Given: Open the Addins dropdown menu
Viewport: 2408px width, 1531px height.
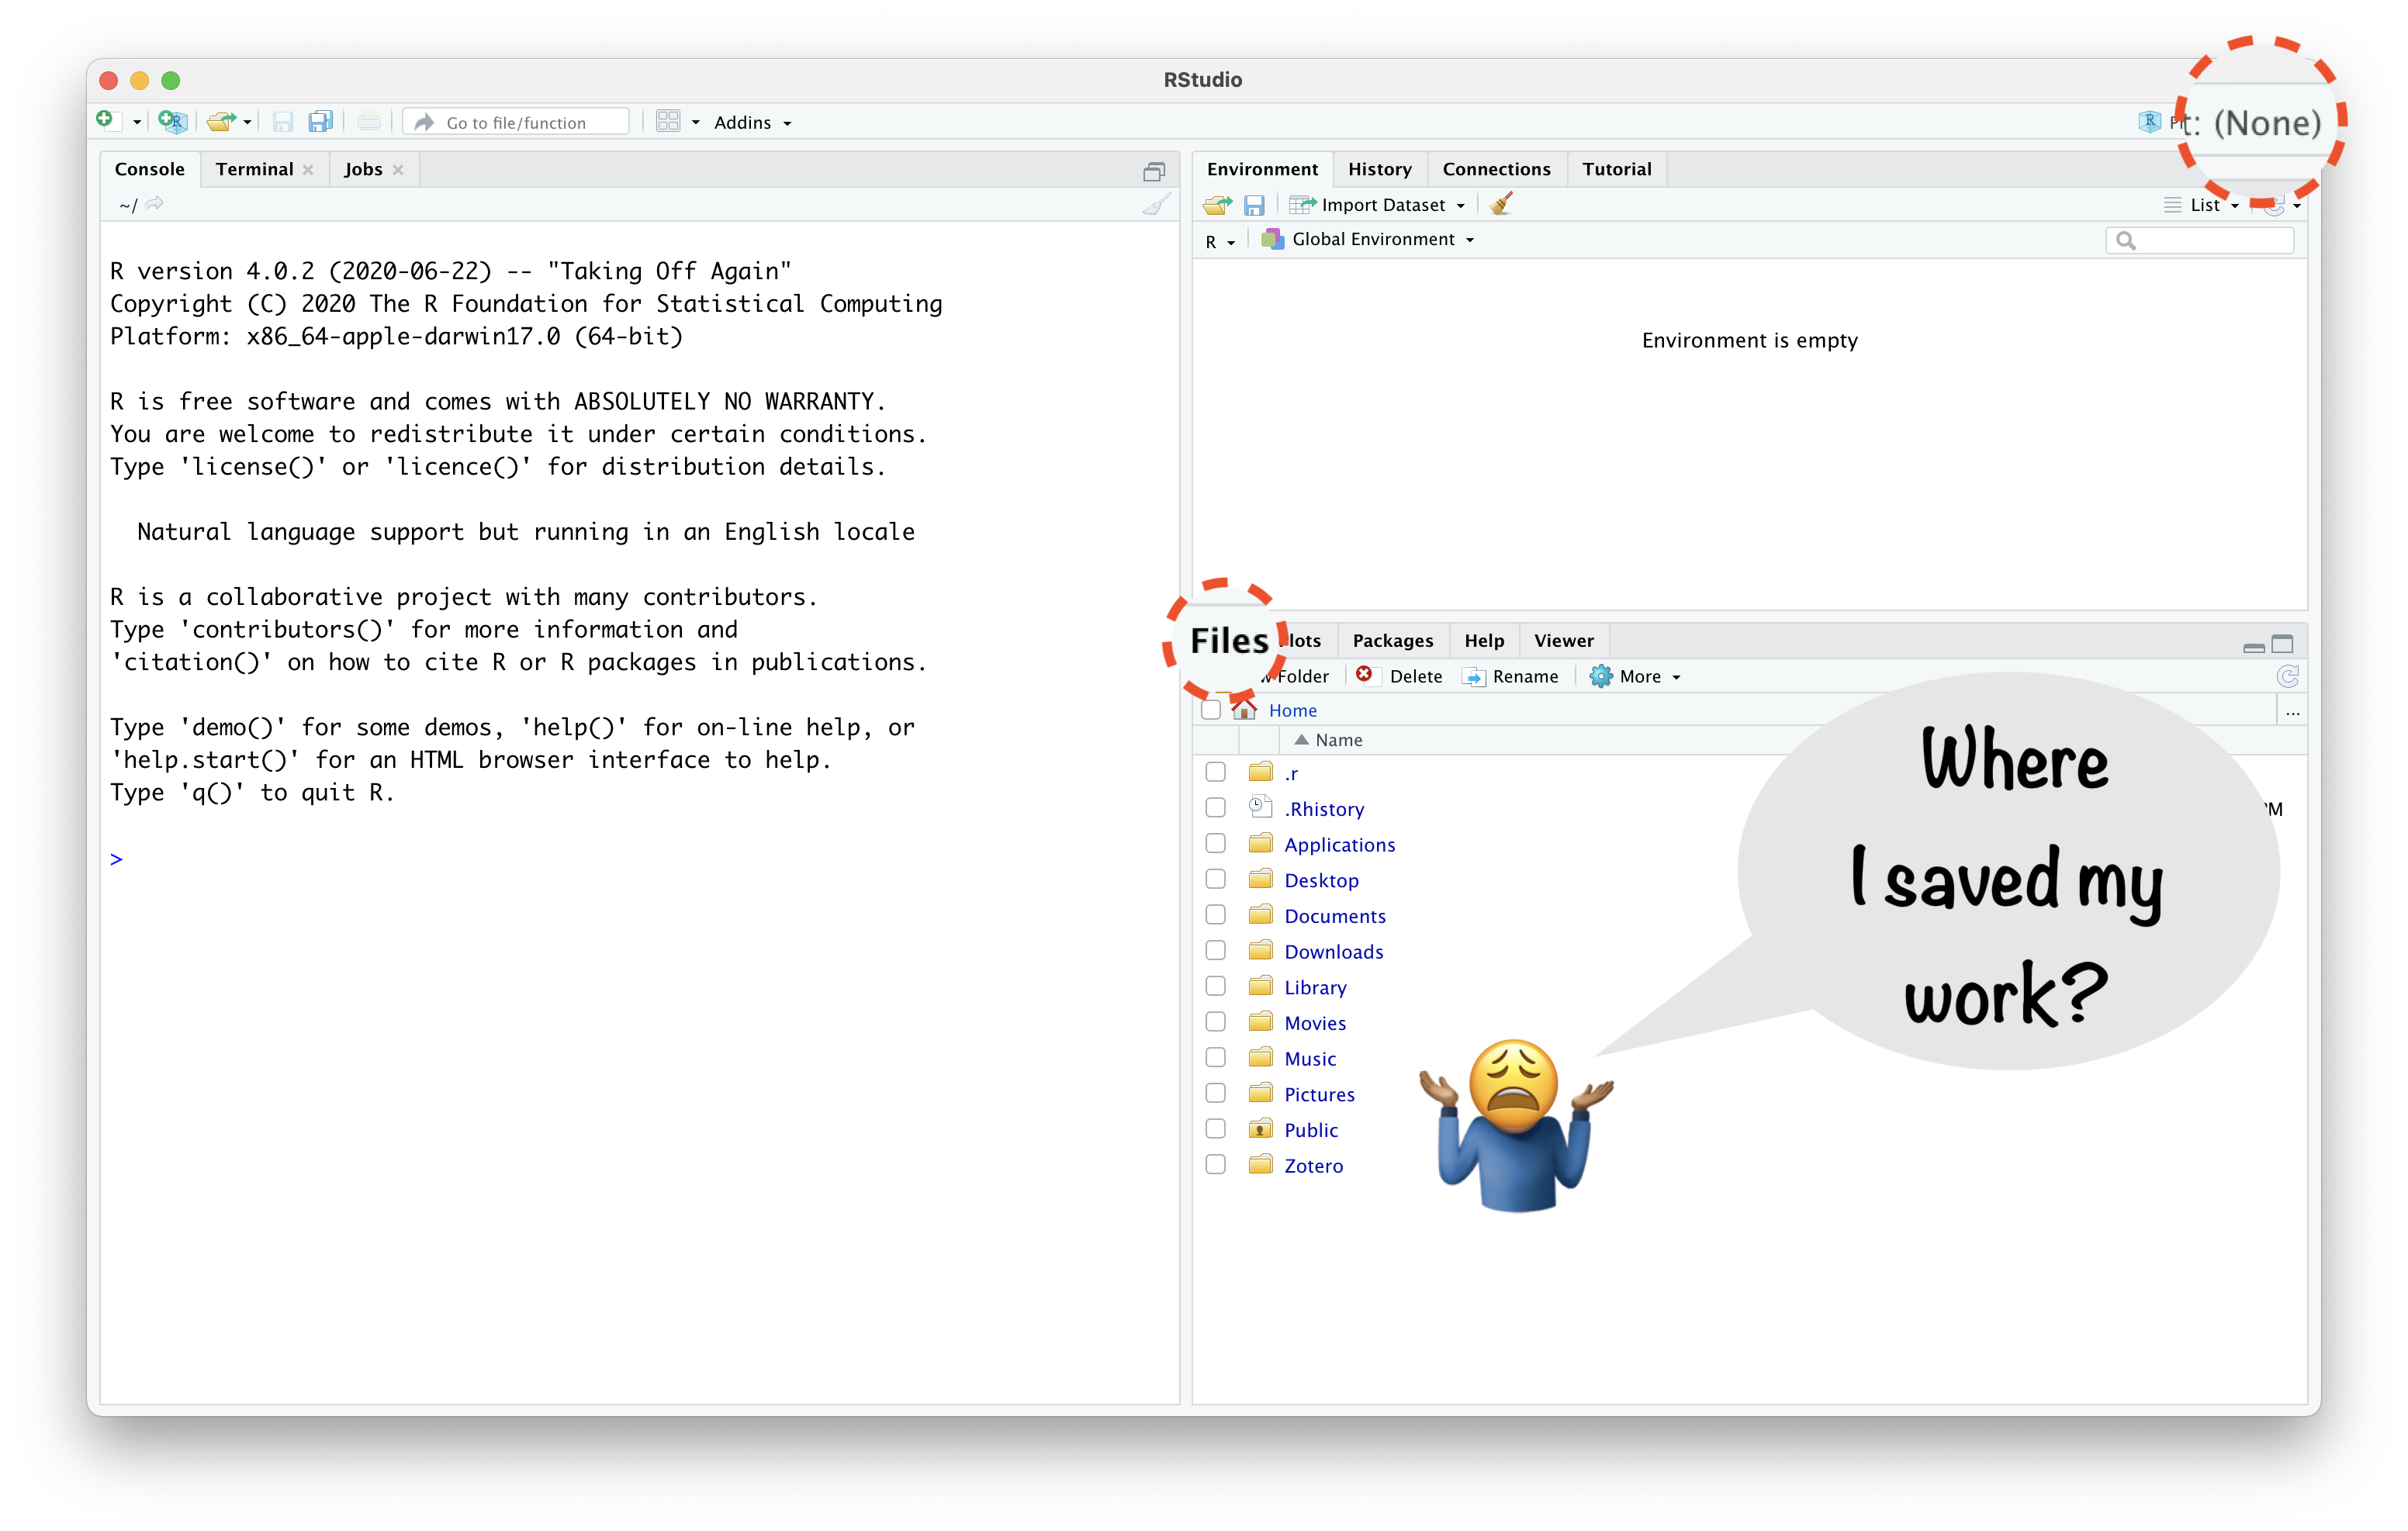Looking at the screenshot, I should pyautogui.click(x=752, y=122).
